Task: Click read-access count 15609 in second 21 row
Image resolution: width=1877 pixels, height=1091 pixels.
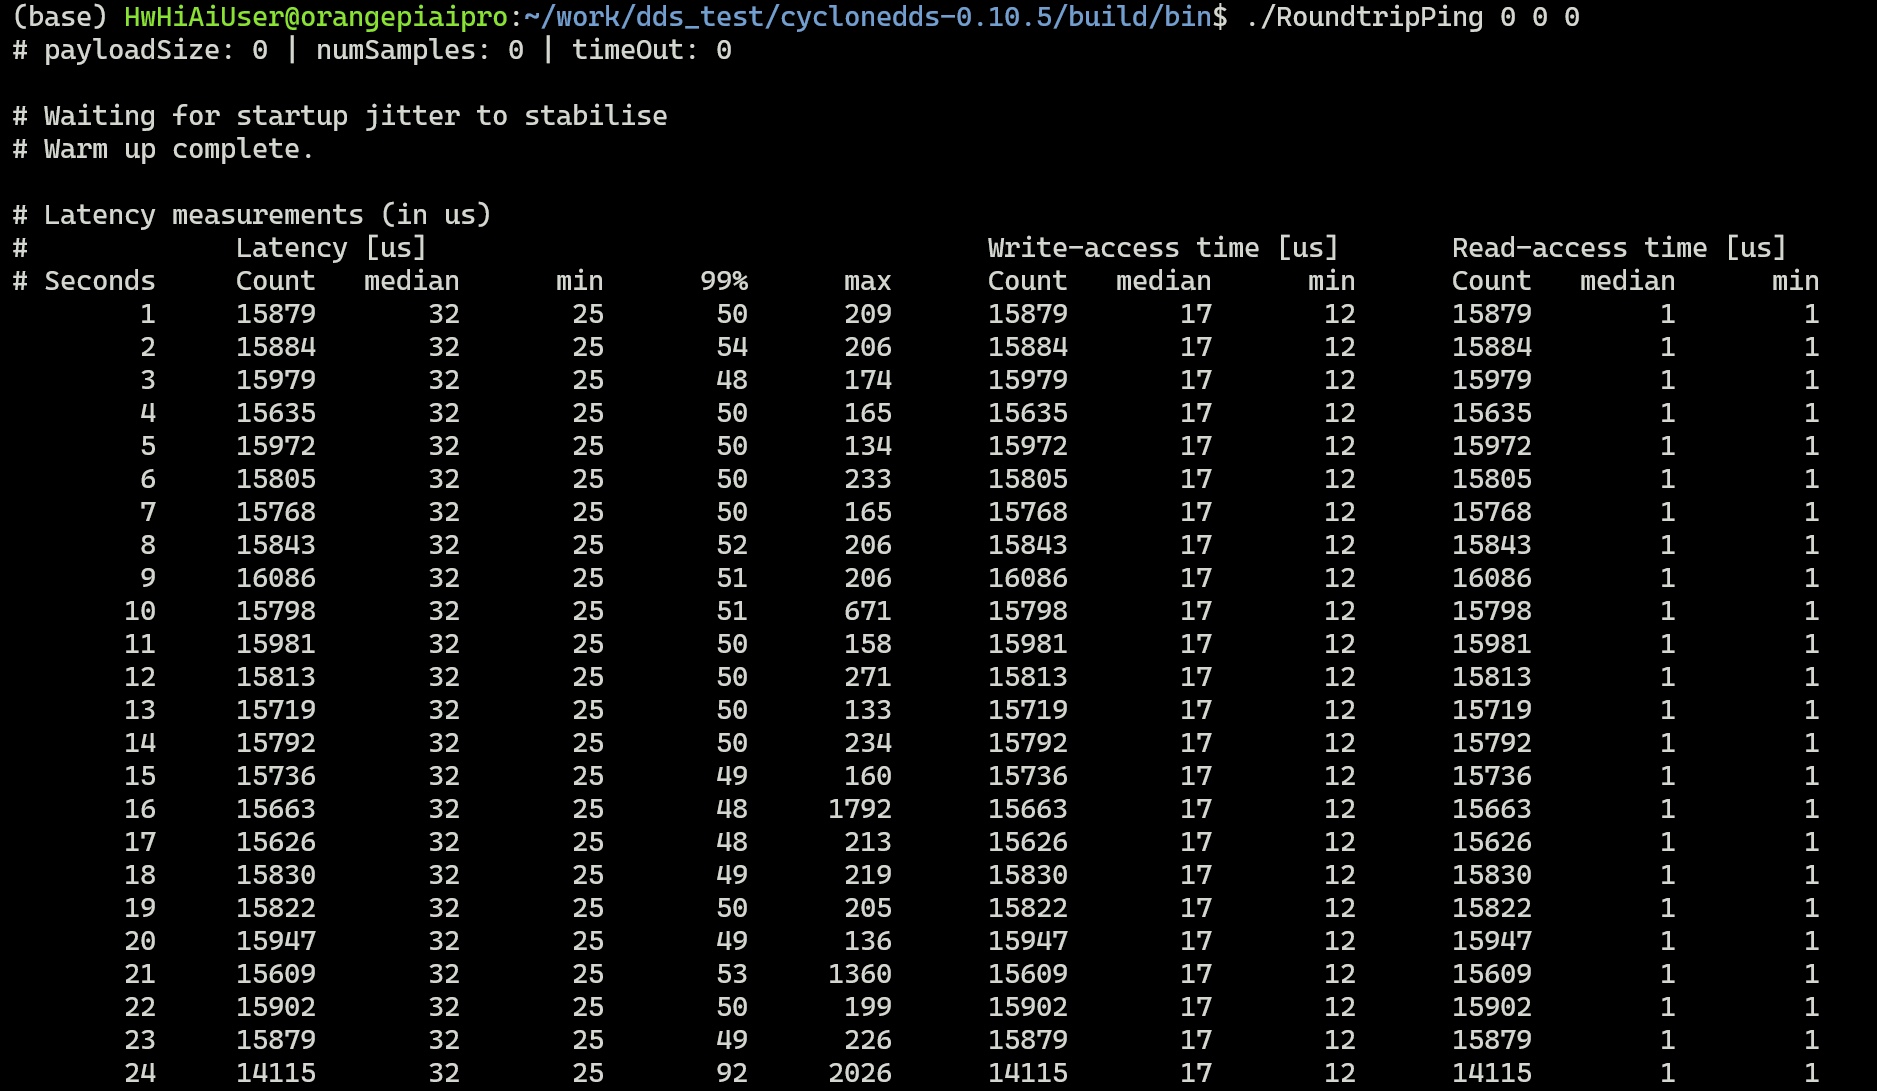Action: [1492, 974]
